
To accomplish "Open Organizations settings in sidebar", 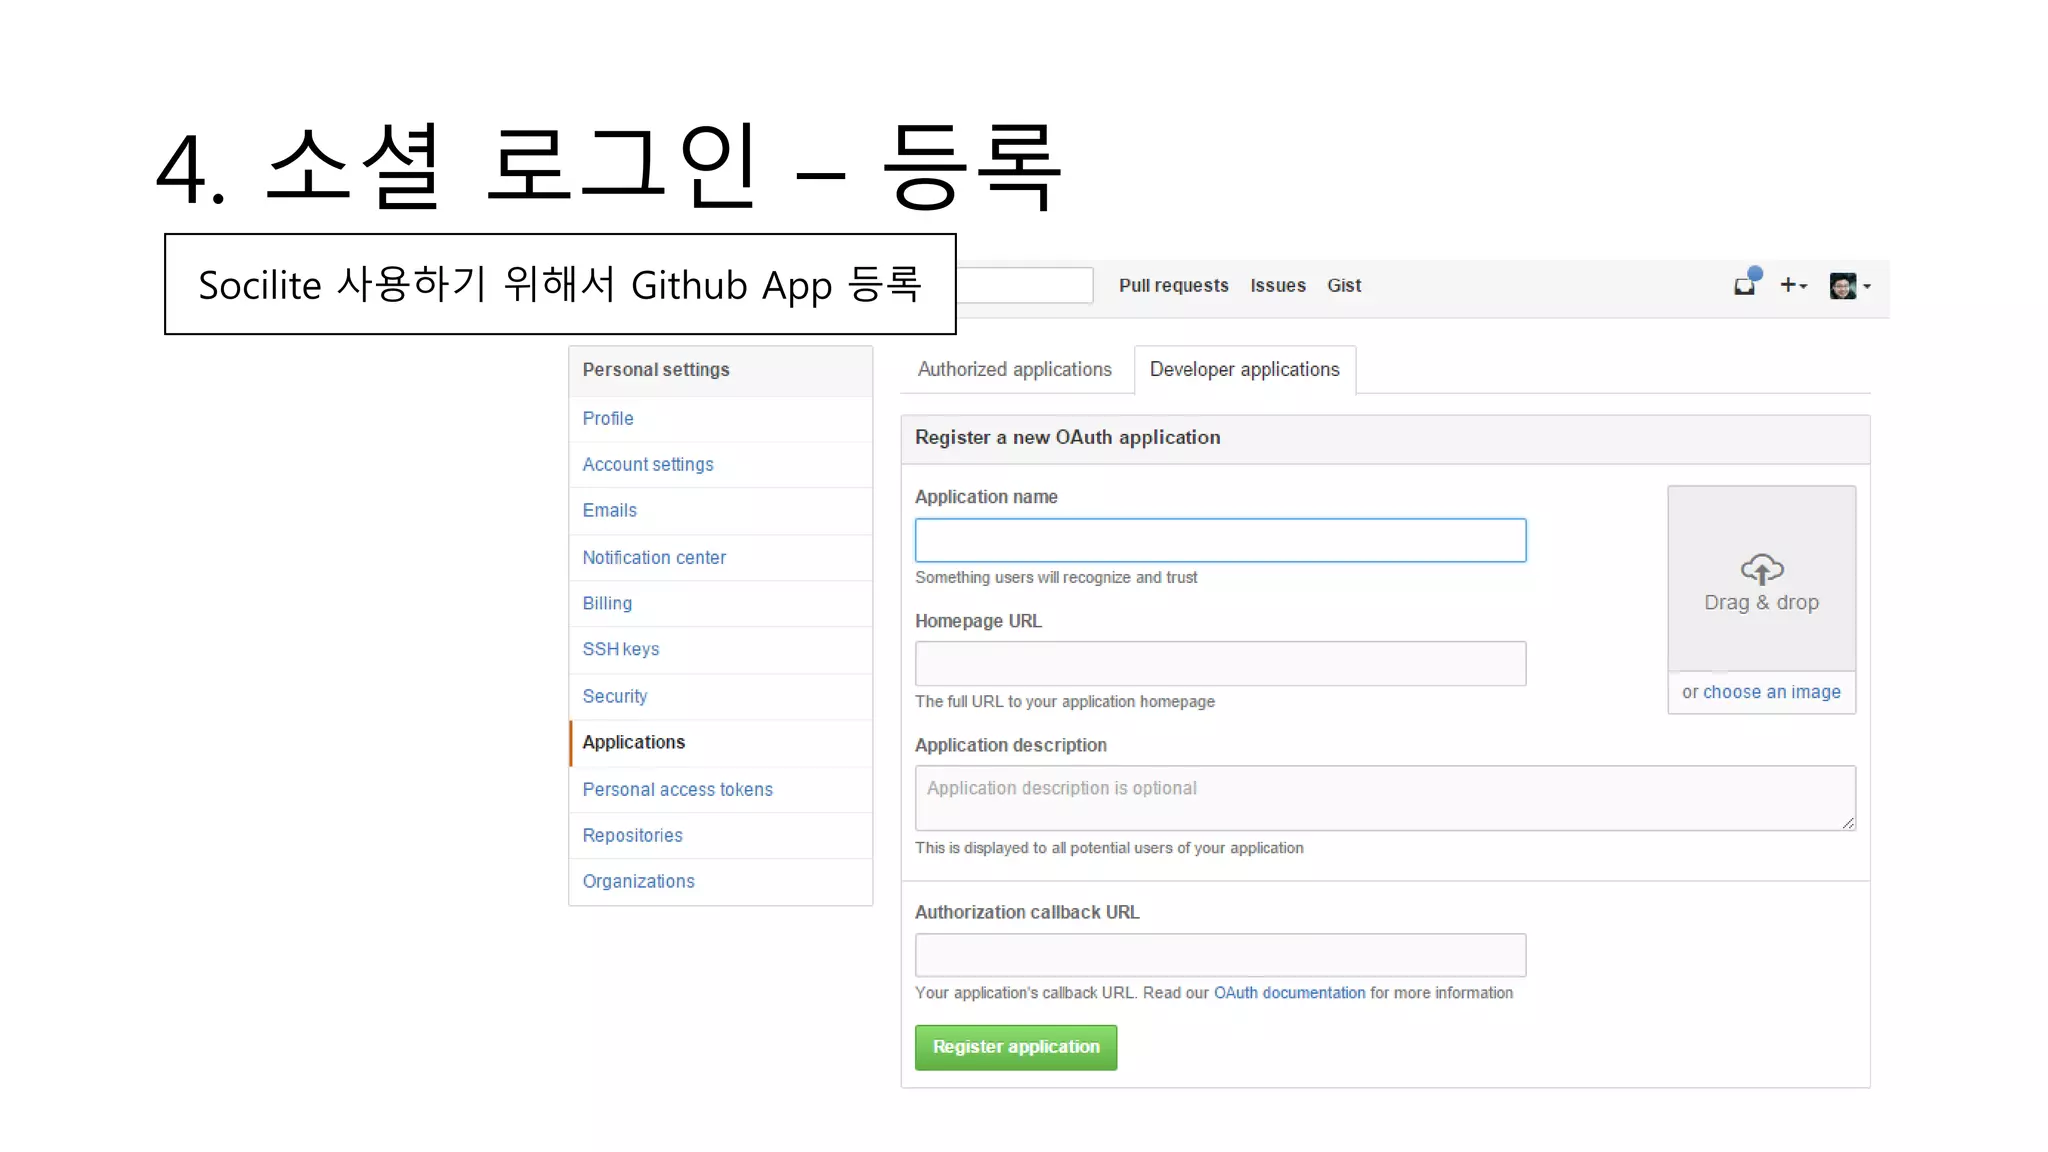I will pyautogui.click(x=720, y=882).
